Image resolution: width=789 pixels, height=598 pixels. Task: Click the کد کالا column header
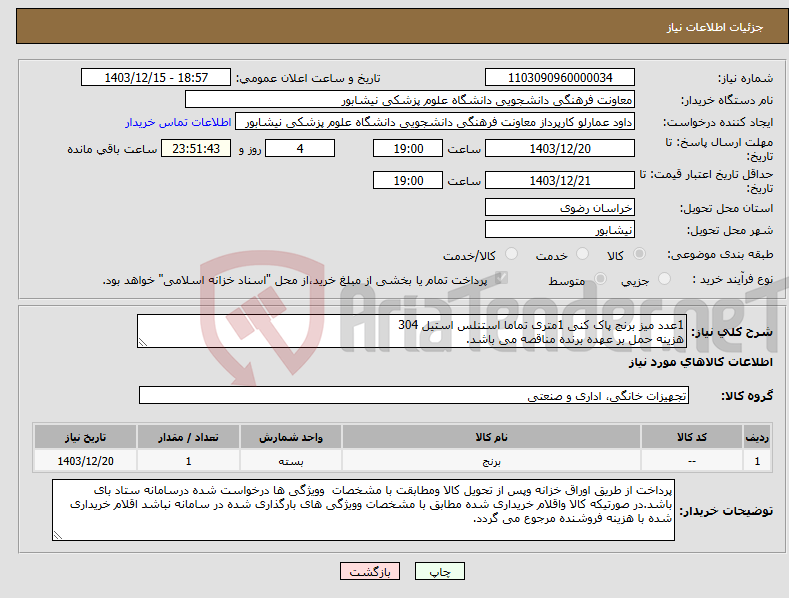[x=692, y=437]
